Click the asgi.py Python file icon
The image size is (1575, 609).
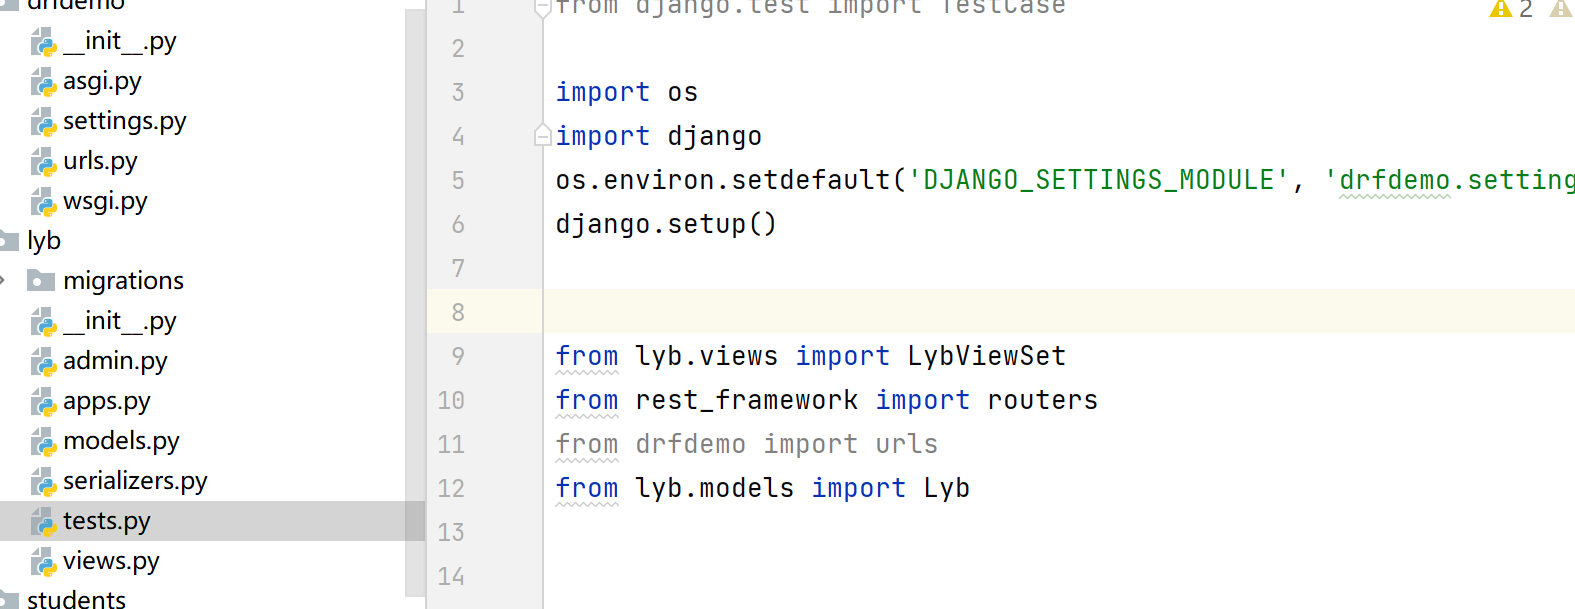(43, 82)
